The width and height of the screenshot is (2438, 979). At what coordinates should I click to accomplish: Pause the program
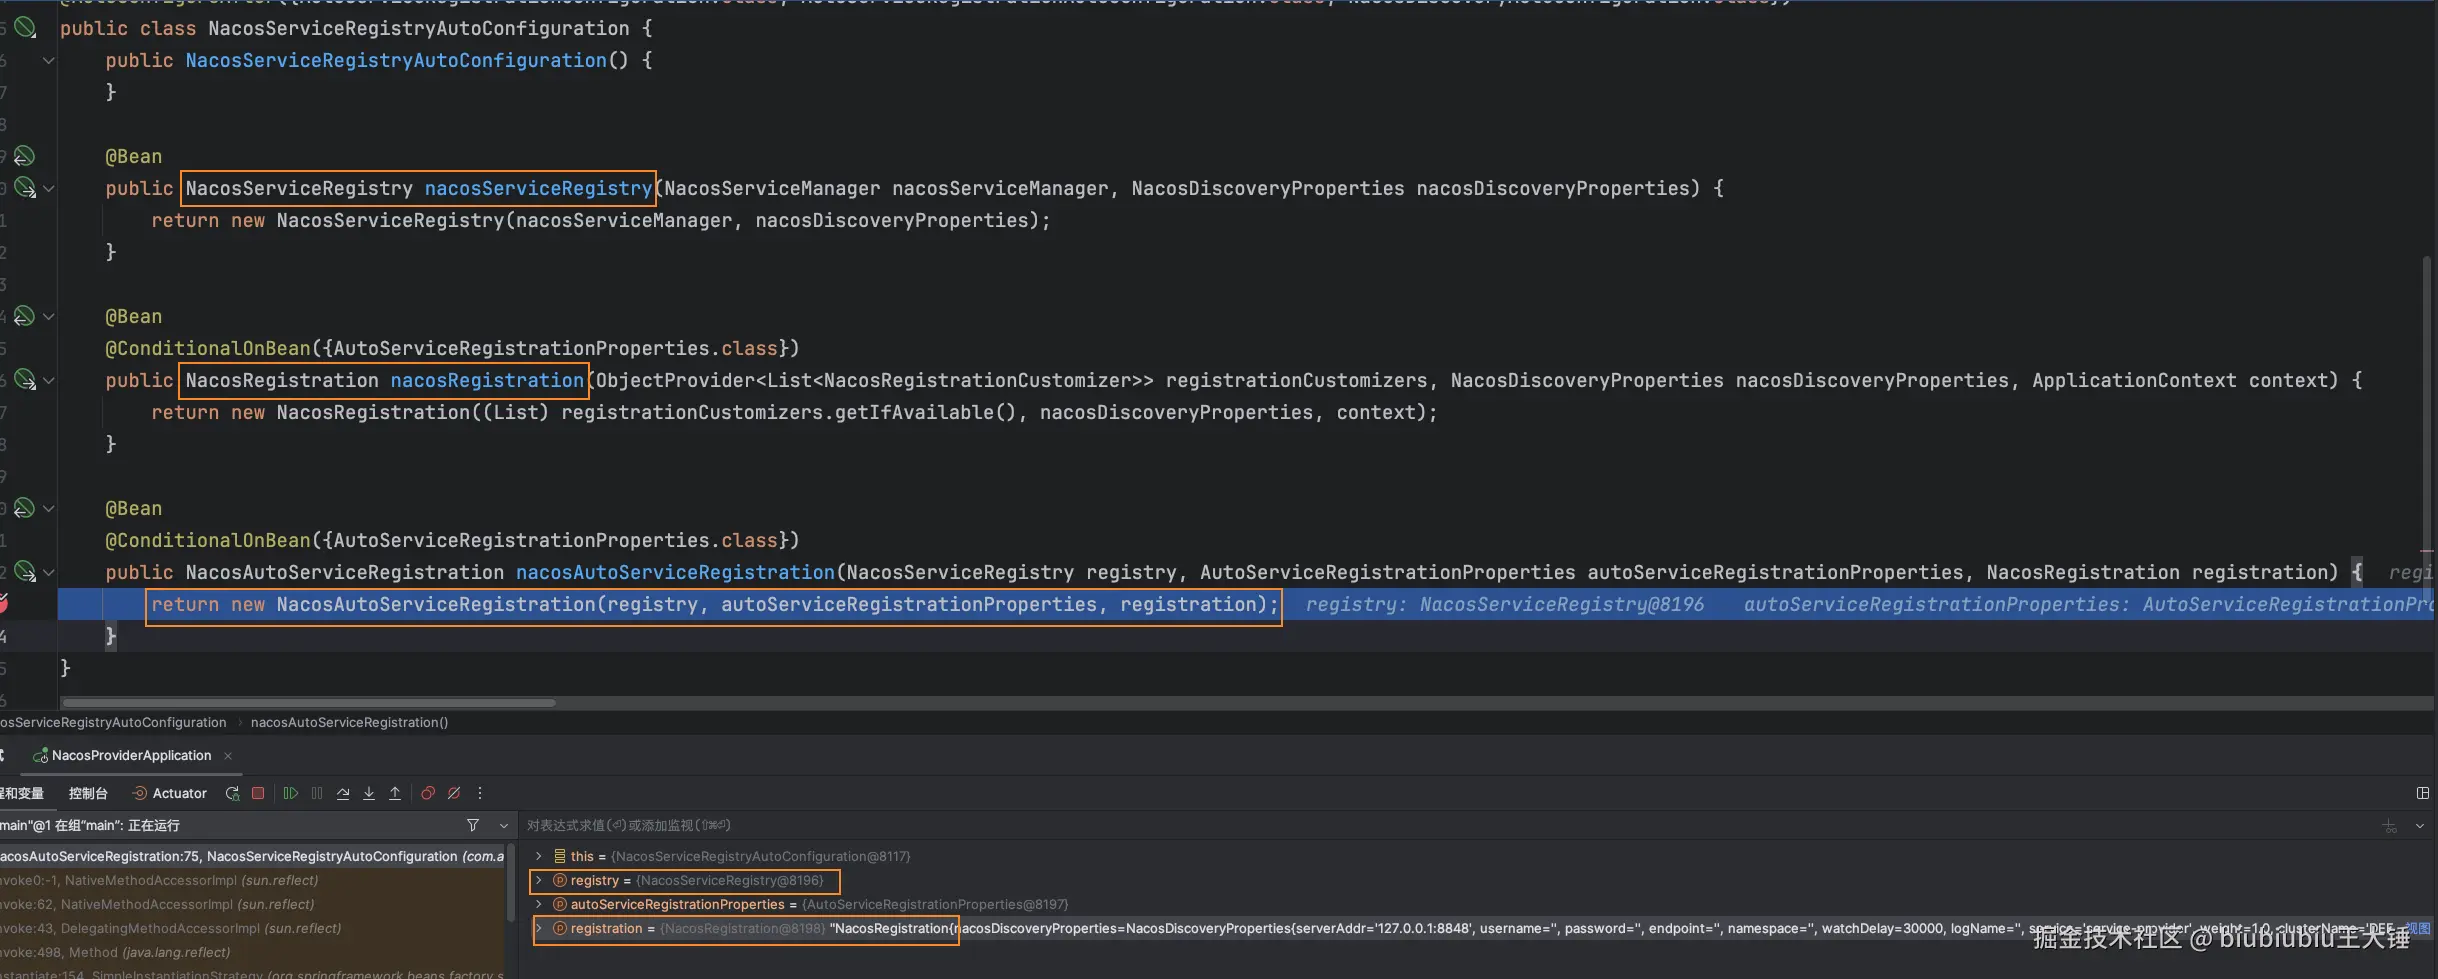point(317,793)
